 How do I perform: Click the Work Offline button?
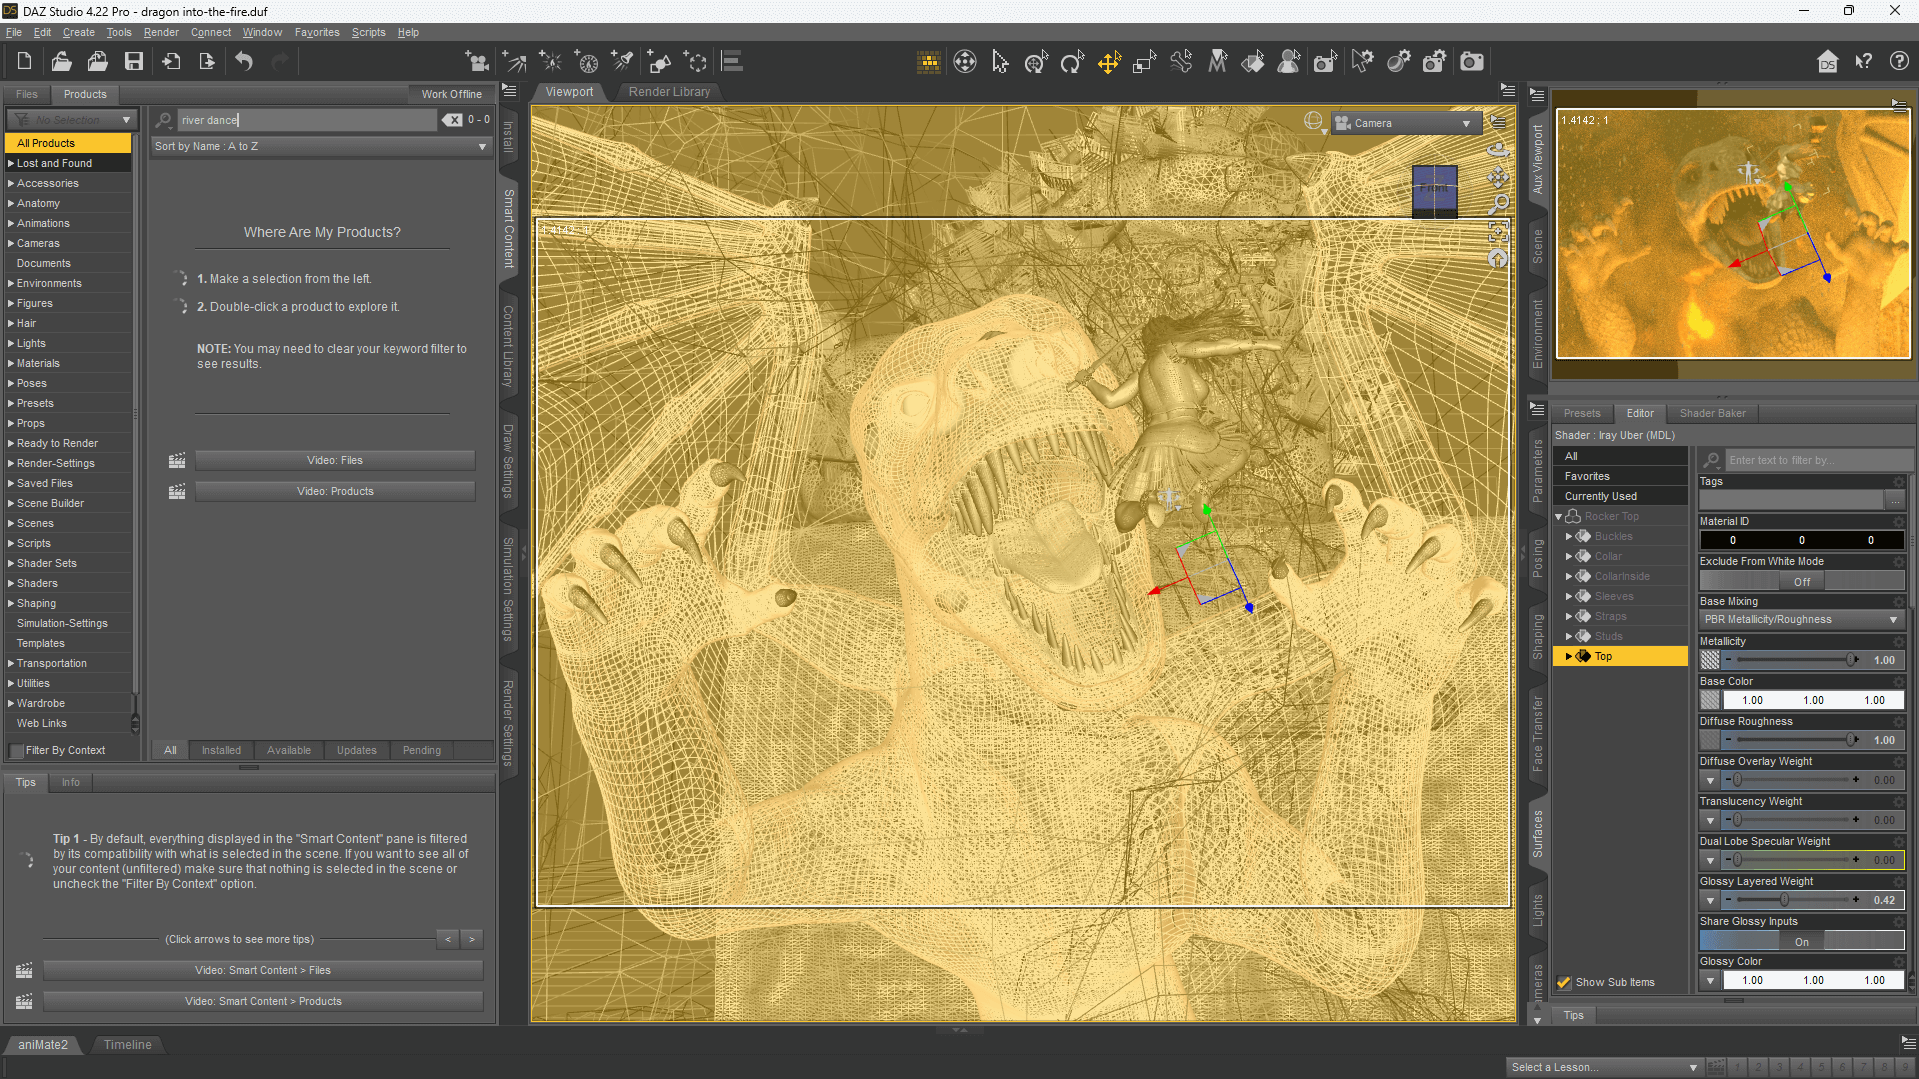click(451, 94)
